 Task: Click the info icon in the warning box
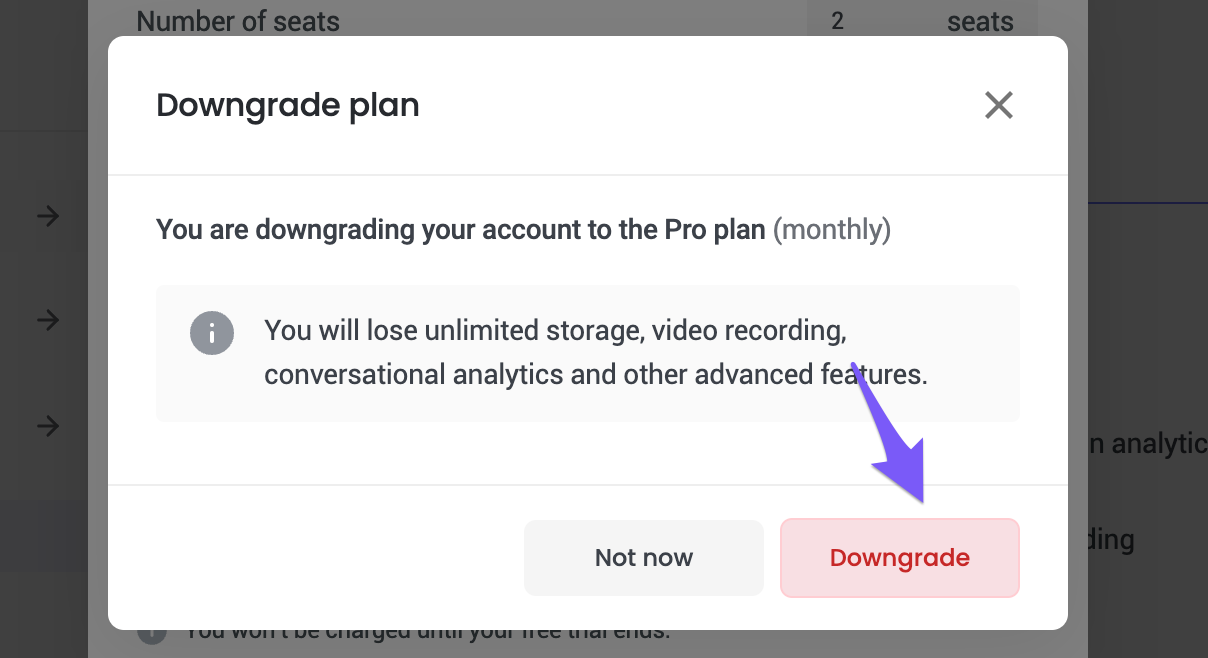click(x=212, y=333)
